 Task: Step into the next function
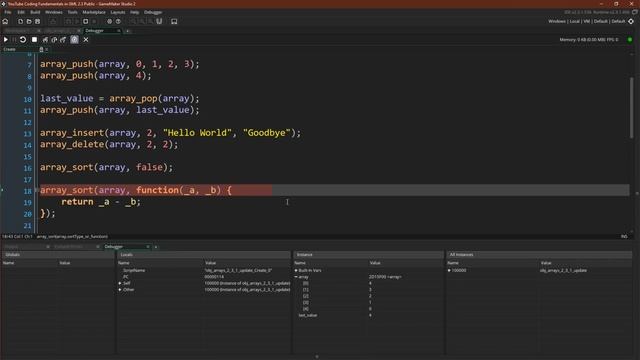coord(45,40)
